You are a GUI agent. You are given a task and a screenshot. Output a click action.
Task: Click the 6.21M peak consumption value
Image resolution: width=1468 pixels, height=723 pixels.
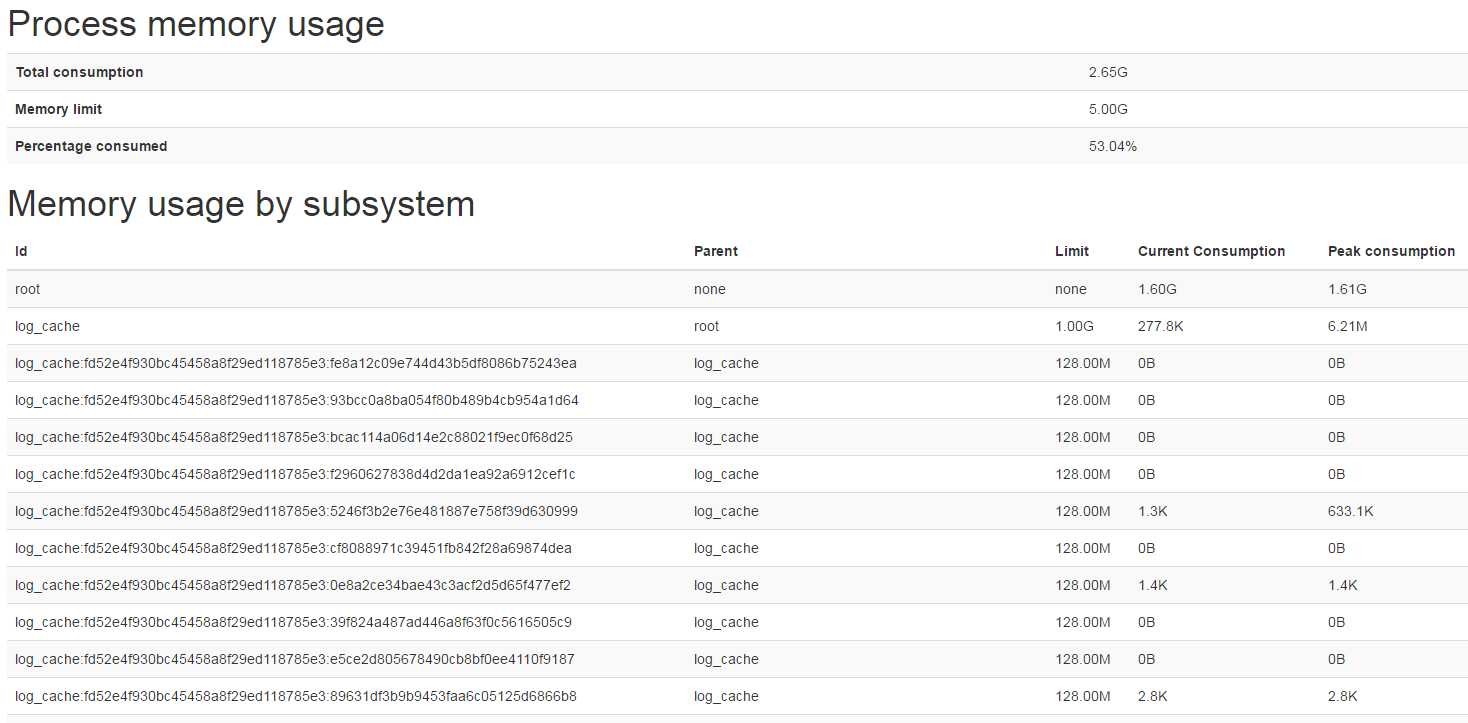click(1347, 326)
